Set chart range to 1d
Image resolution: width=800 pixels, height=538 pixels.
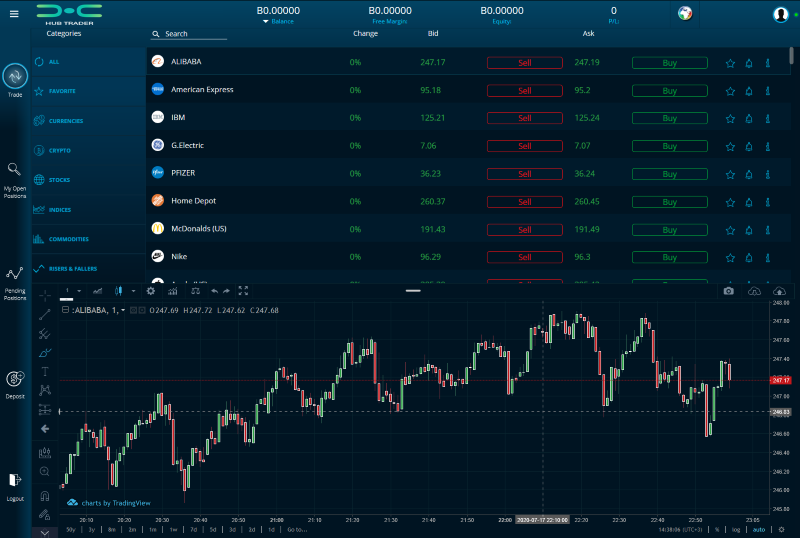pos(271,530)
